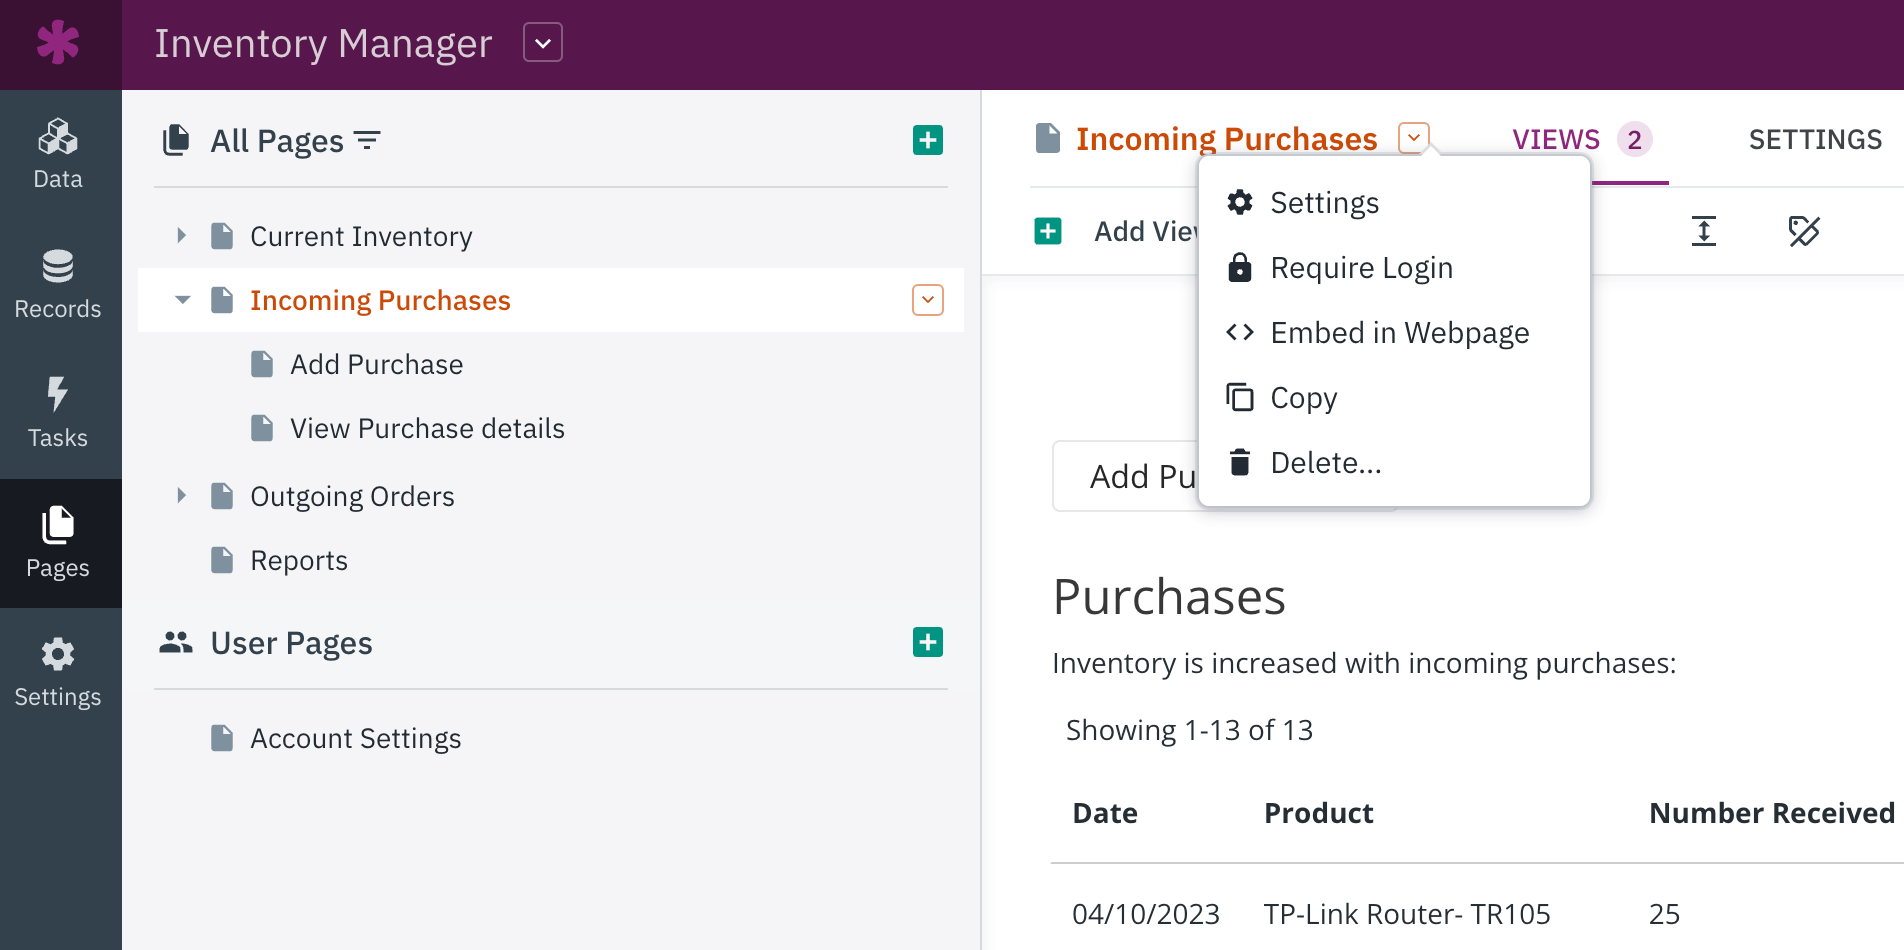This screenshot has height=950, width=1904.
Task: Click the vertical spacing icon in toolbar
Action: tap(1703, 231)
